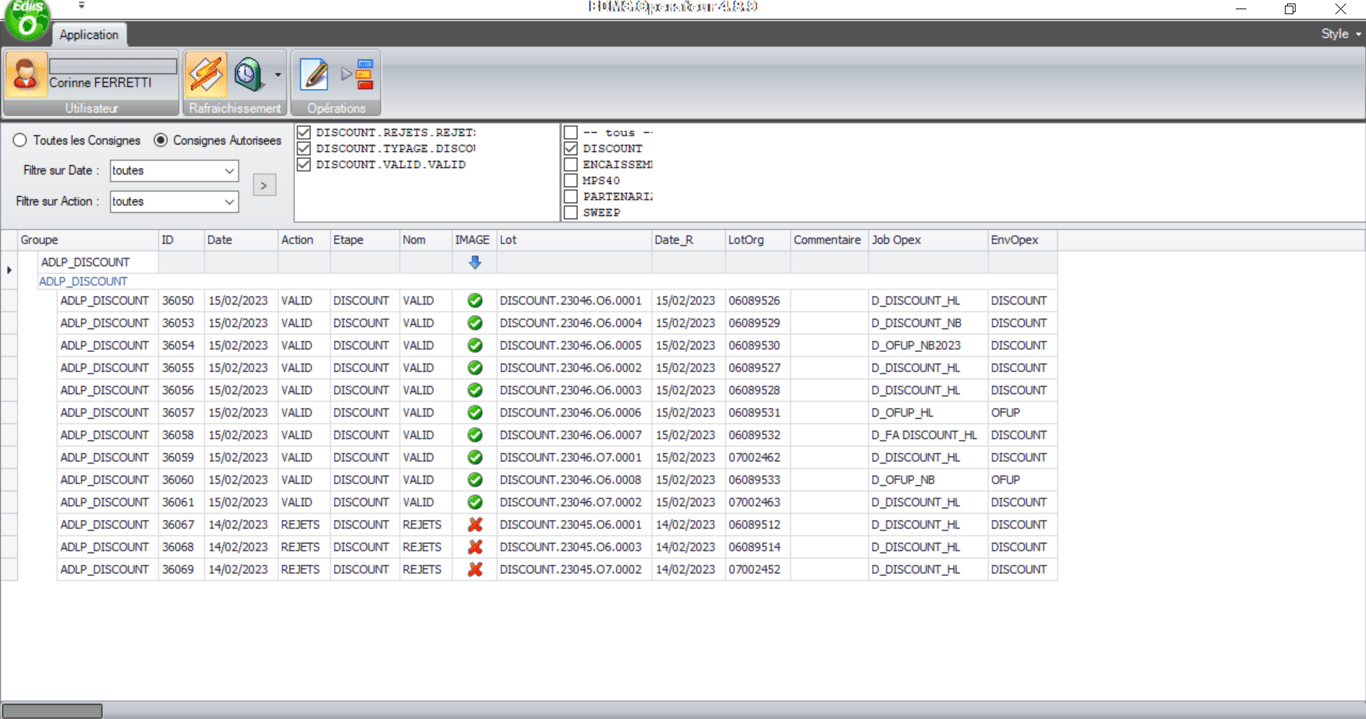Click the Corinne FERRETTI user avatar icon

pyautogui.click(x=25, y=75)
